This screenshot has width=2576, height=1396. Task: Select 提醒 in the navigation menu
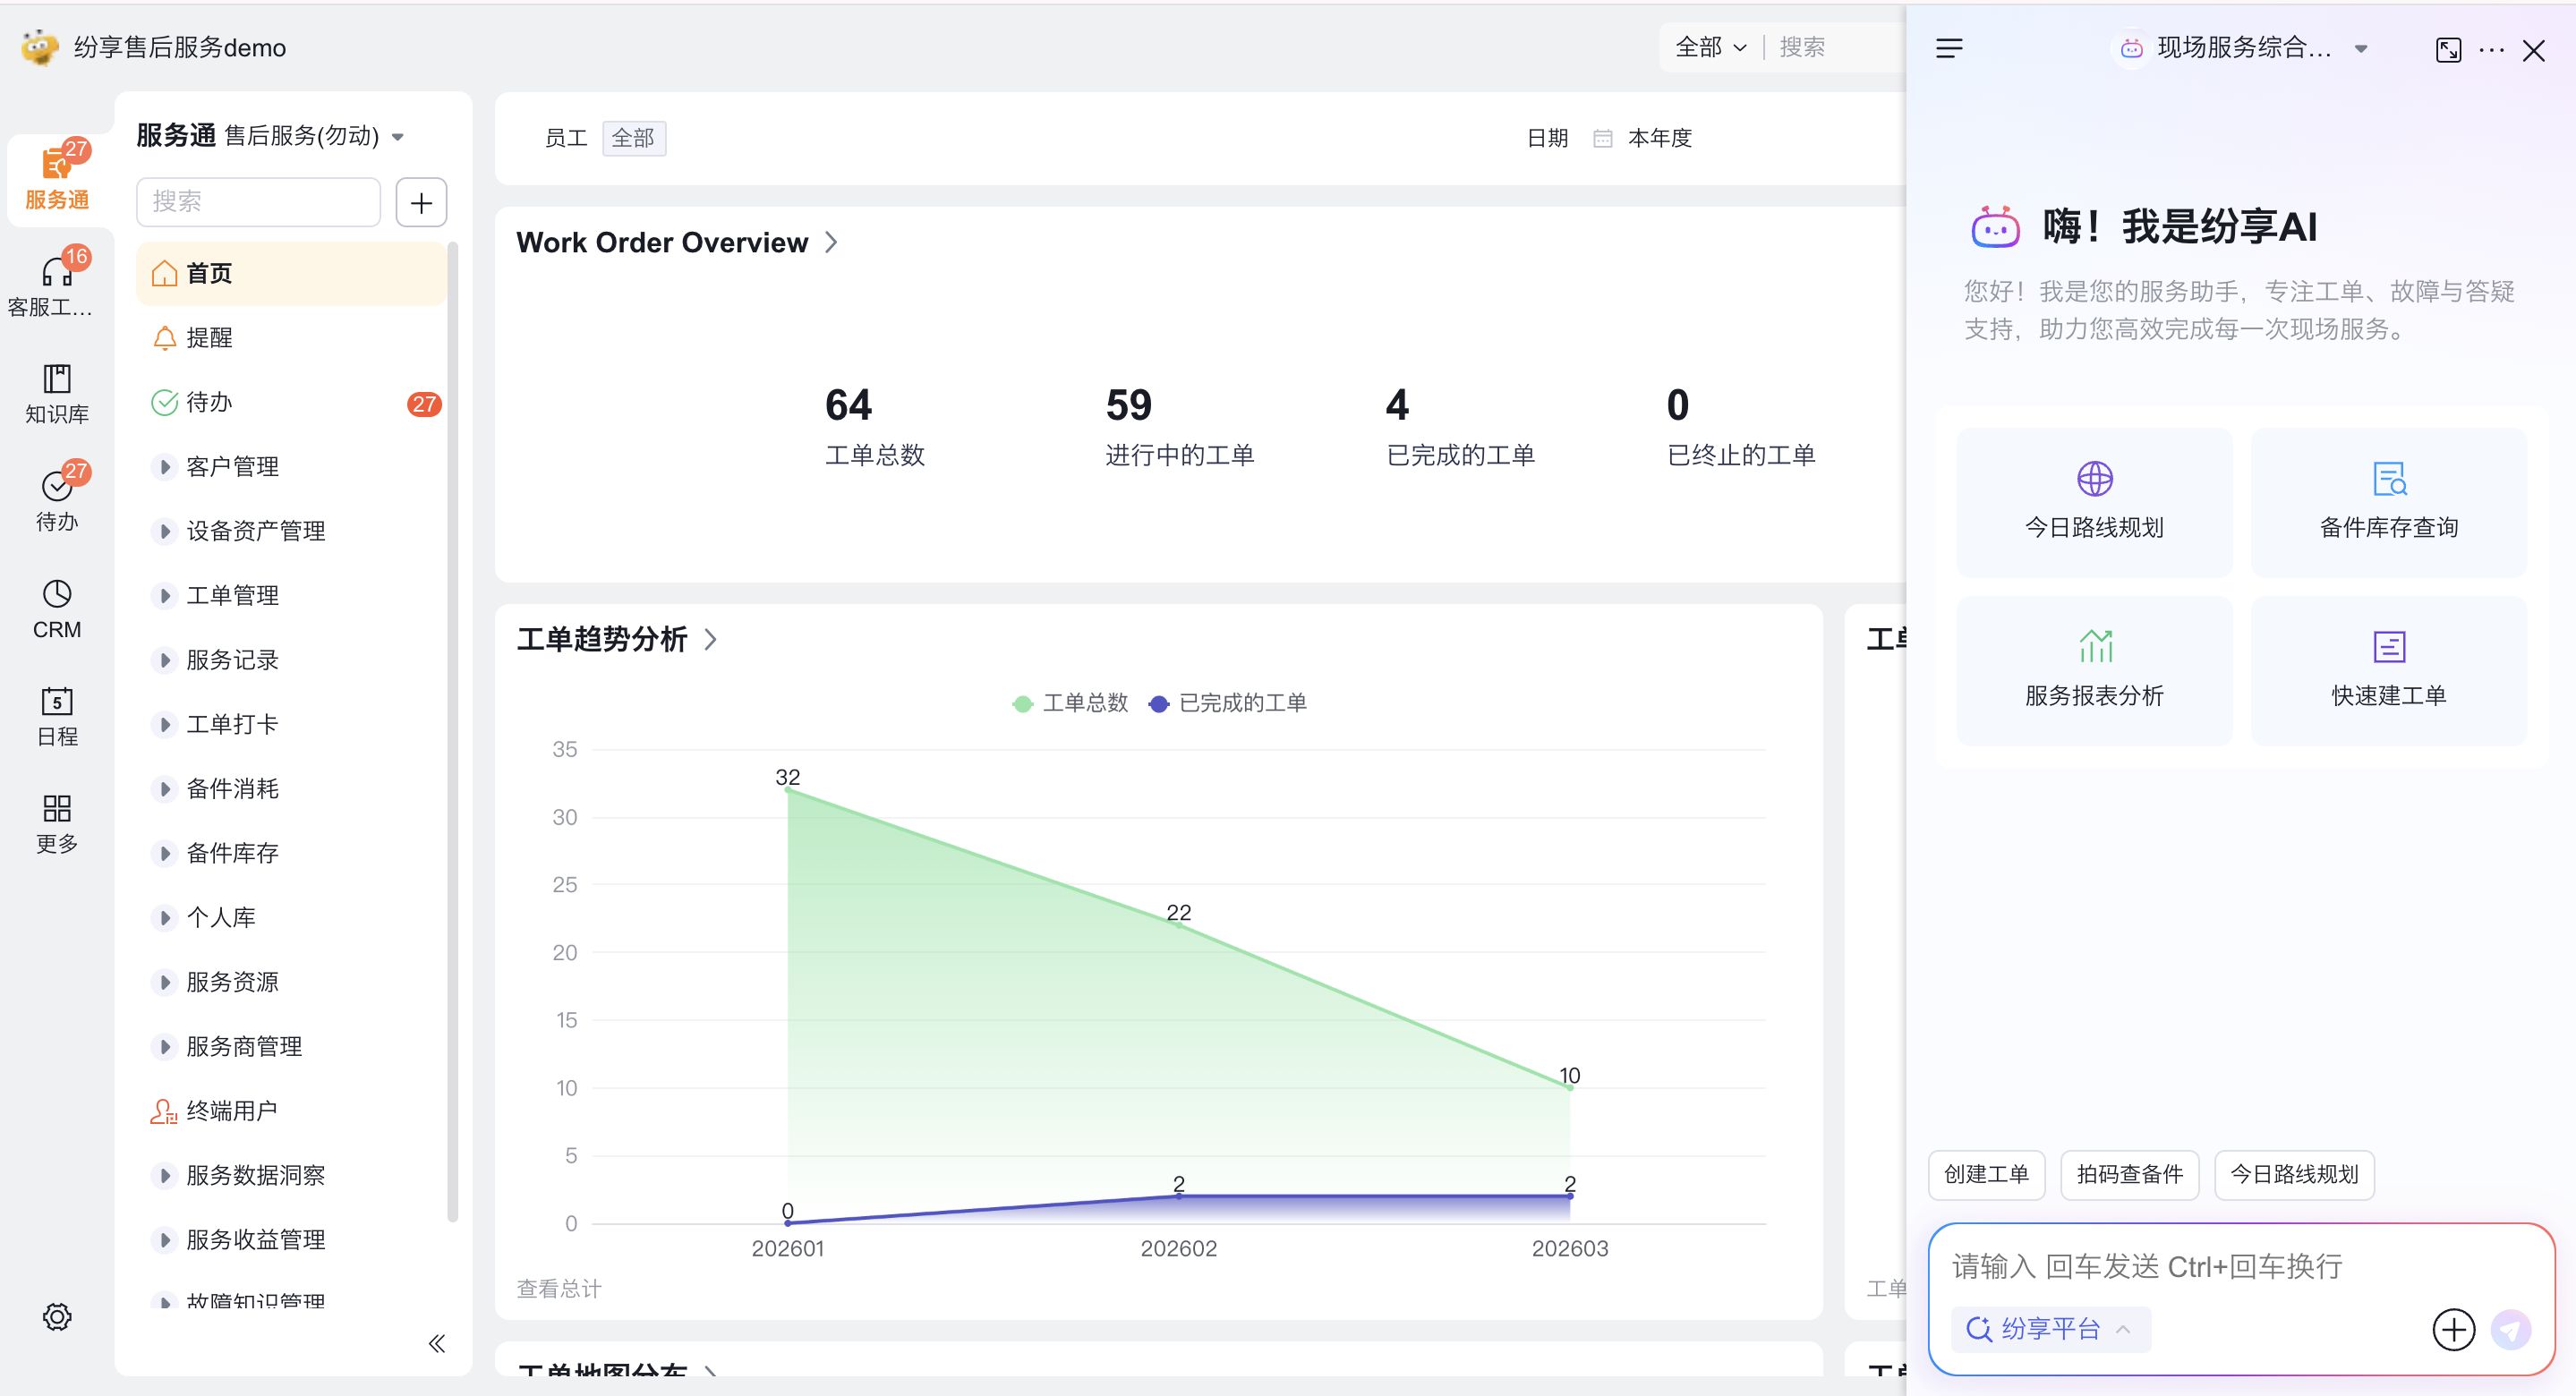[209, 338]
